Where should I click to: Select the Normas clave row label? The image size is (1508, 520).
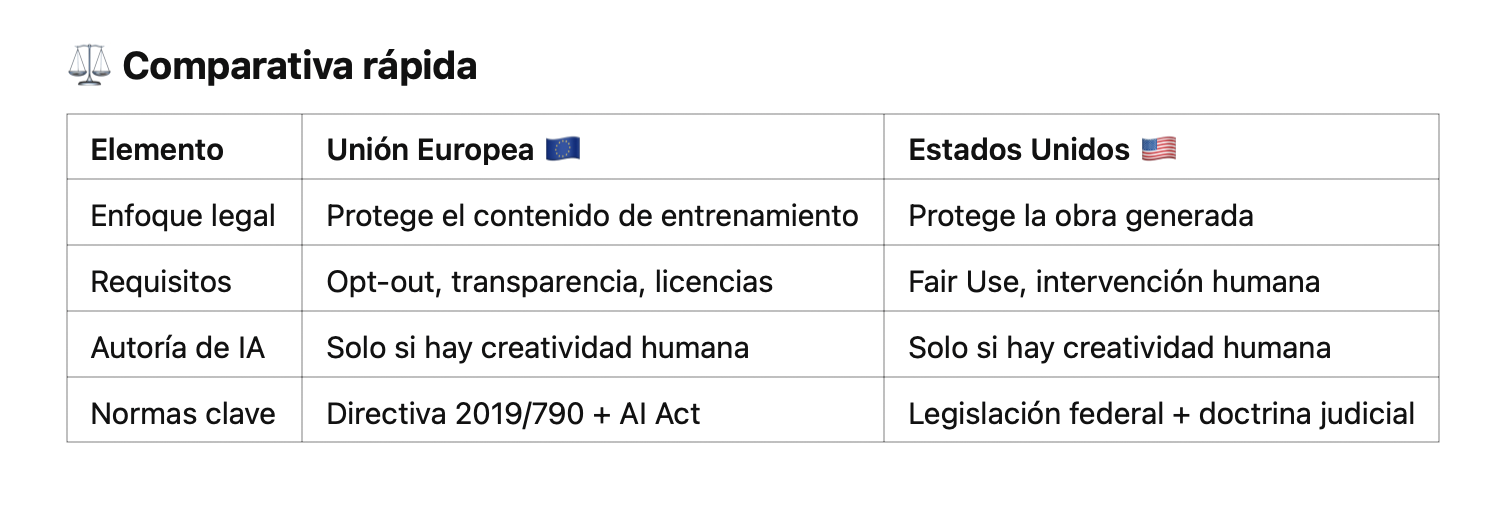pos(183,413)
